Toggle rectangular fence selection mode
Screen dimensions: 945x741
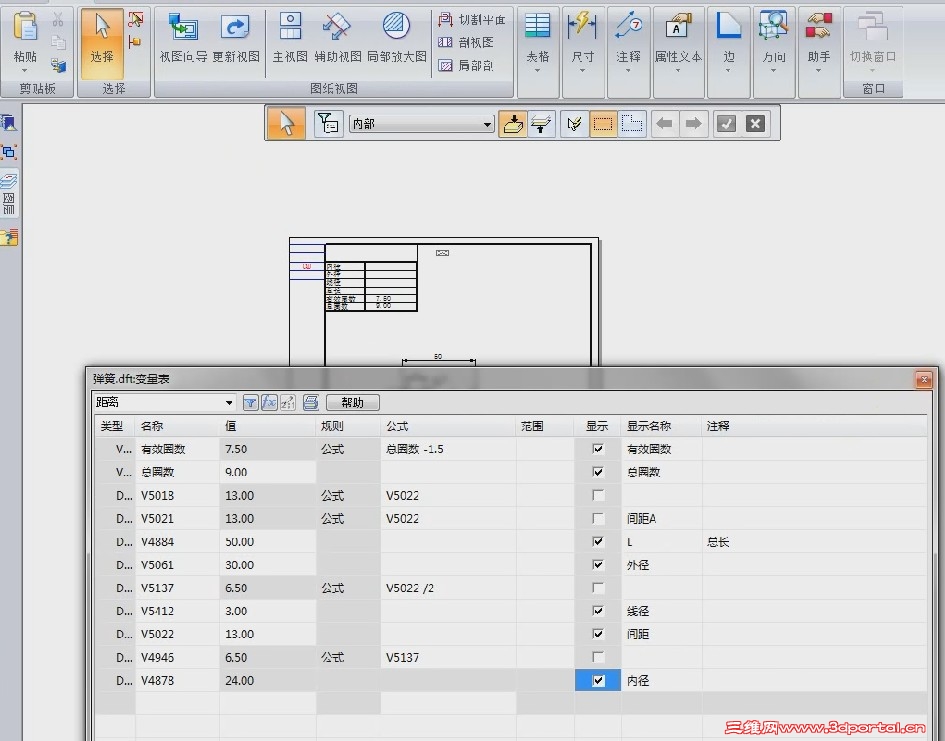pyautogui.click(x=603, y=124)
